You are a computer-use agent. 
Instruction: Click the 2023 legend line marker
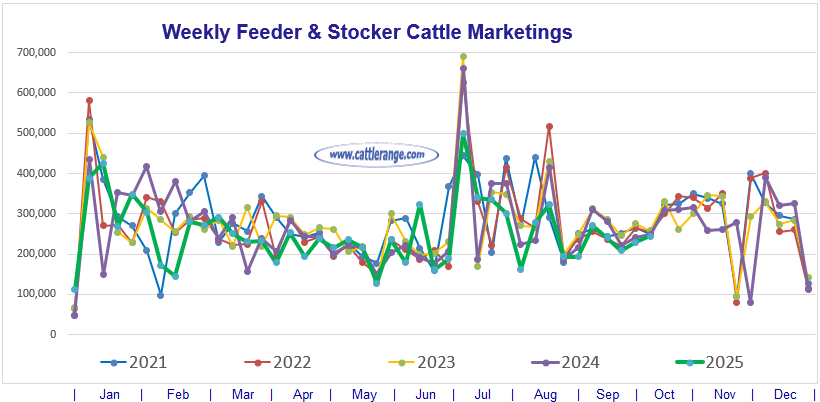(x=404, y=362)
